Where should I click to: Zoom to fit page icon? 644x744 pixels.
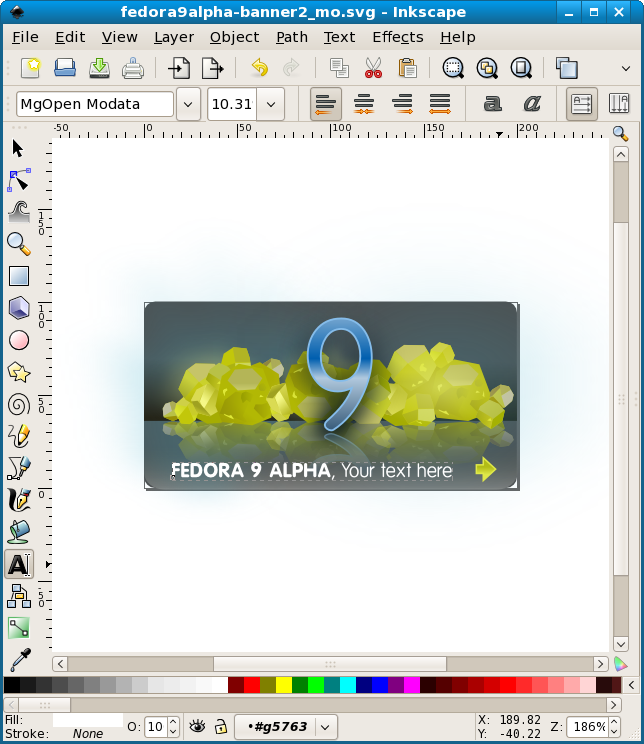click(521, 68)
